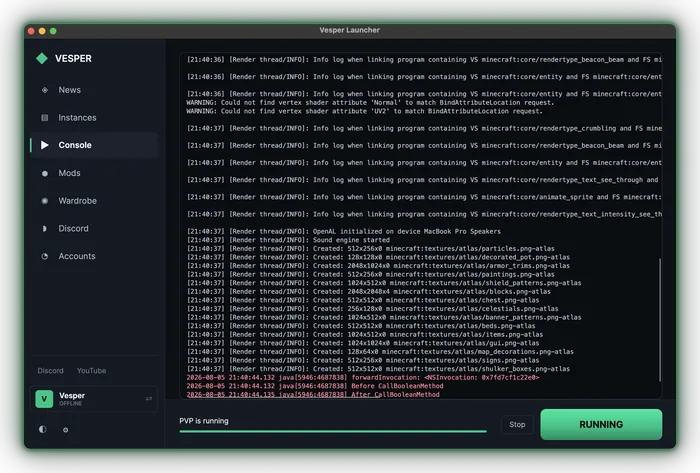Viewport: 700px width, 473px height.
Task: Click the 'Normal' vertex shader warning line
Action: pos(370,103)
